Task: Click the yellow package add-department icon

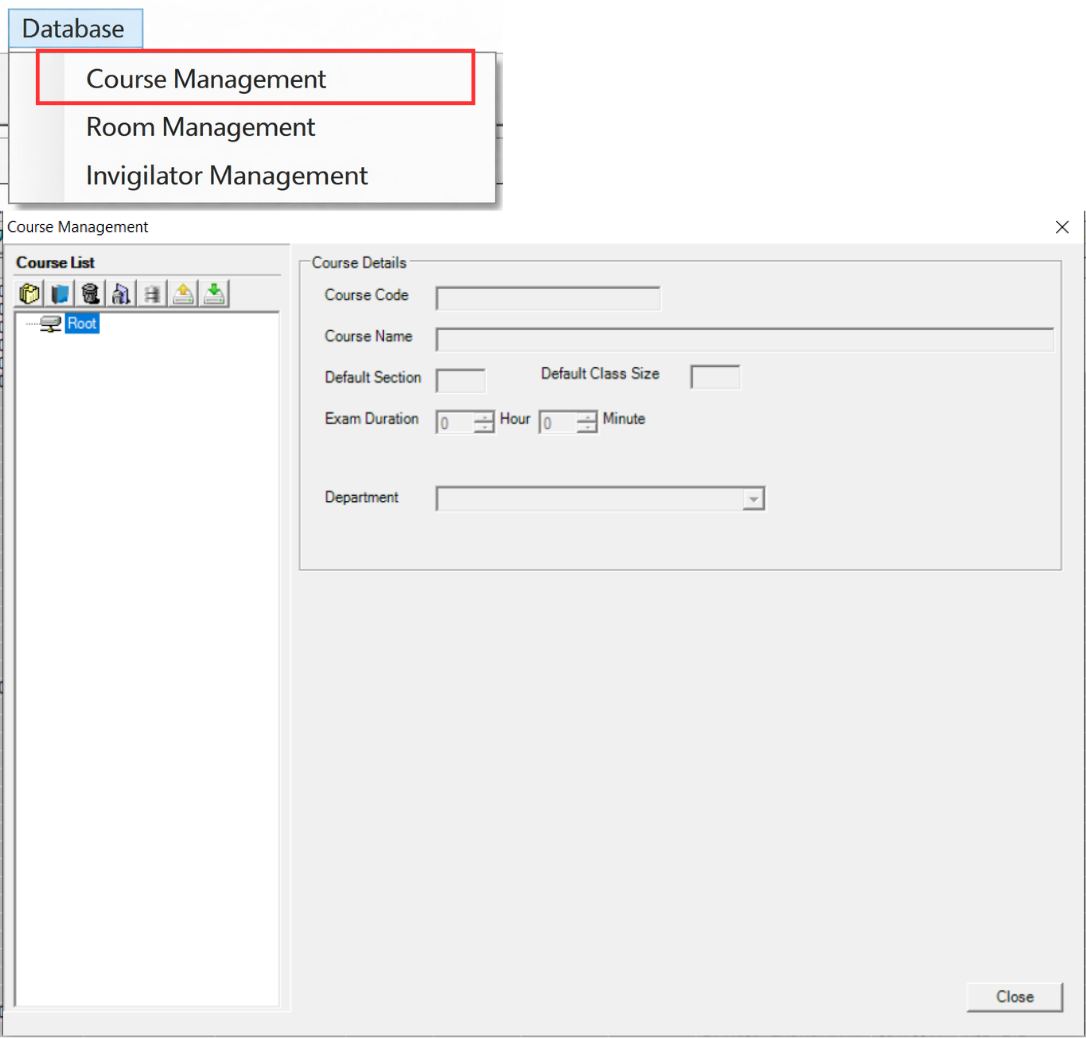Action: pyautogui.click(x=30, y=294)
